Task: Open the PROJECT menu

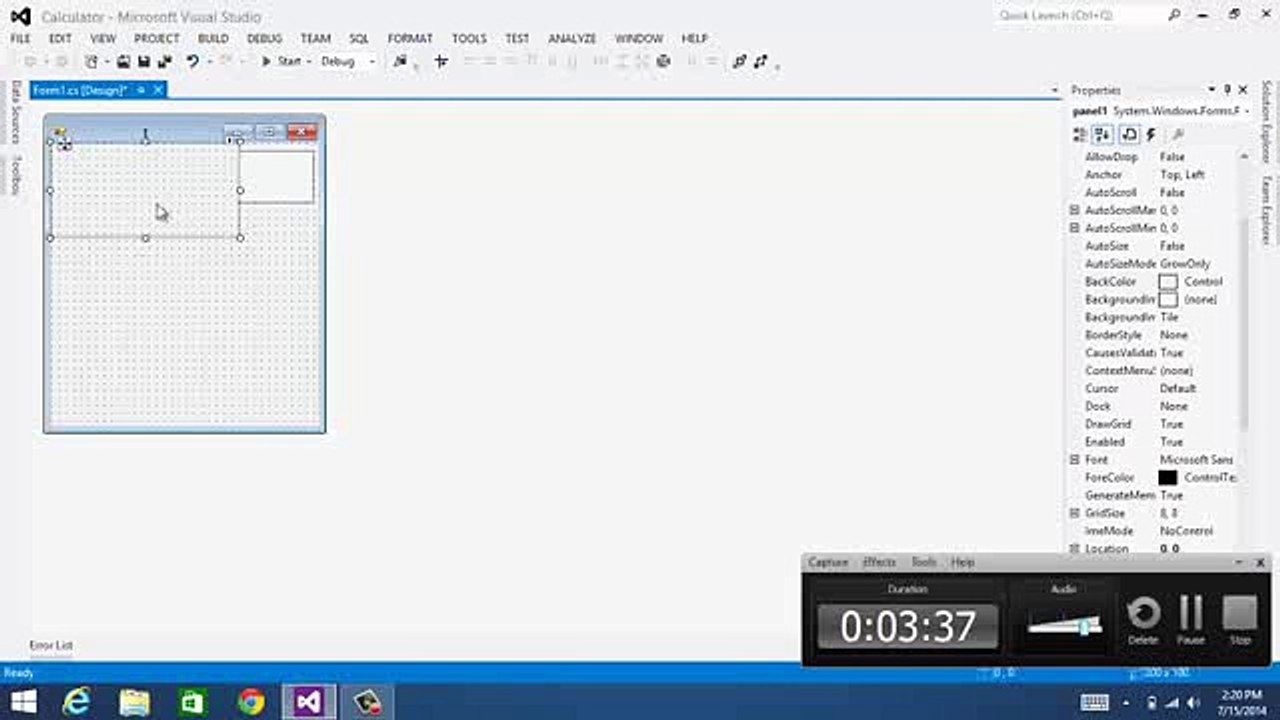Action: pyautogui.click(x=157, y=38)
